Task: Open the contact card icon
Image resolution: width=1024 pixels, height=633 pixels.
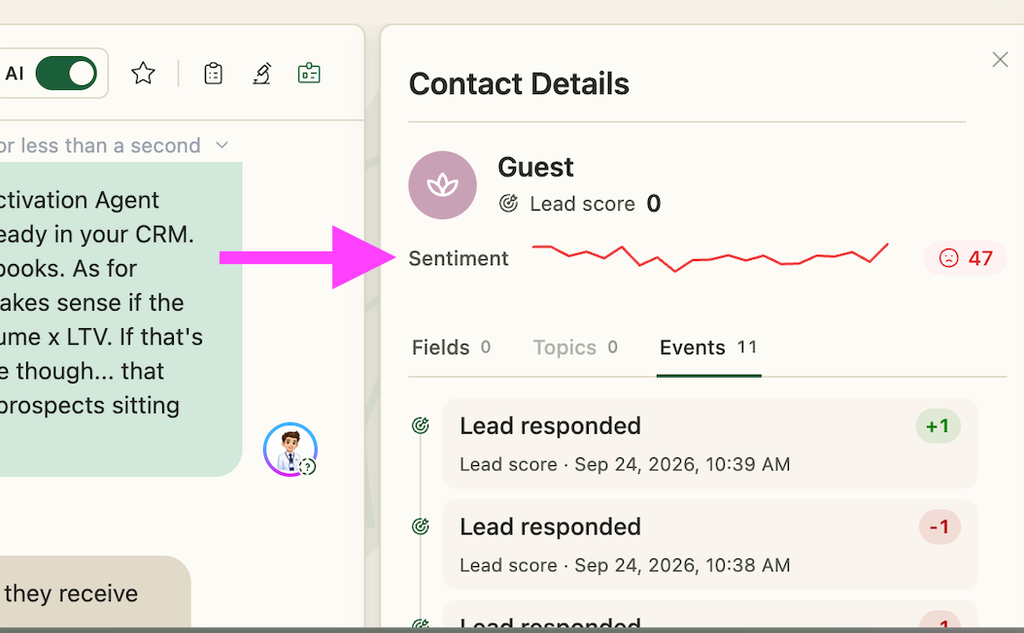Action: (x=309, y=73)
